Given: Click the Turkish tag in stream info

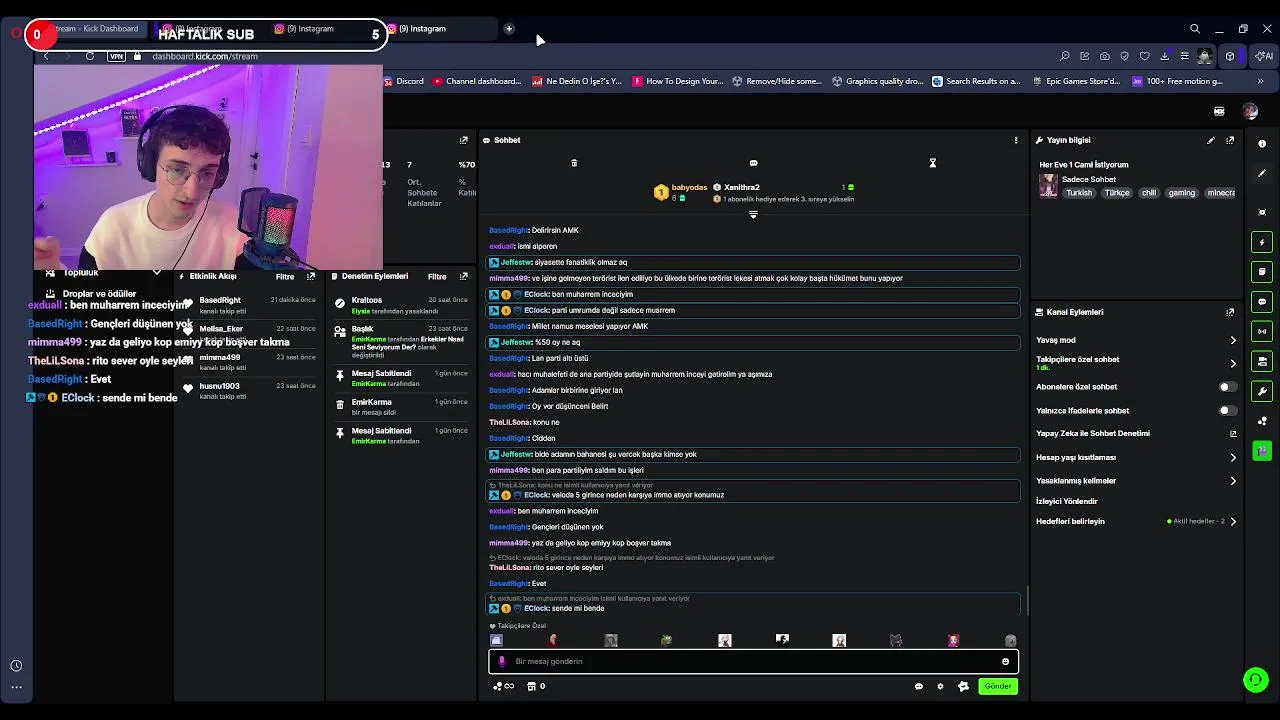Looking at the screenshot, I should [1079, 193].
